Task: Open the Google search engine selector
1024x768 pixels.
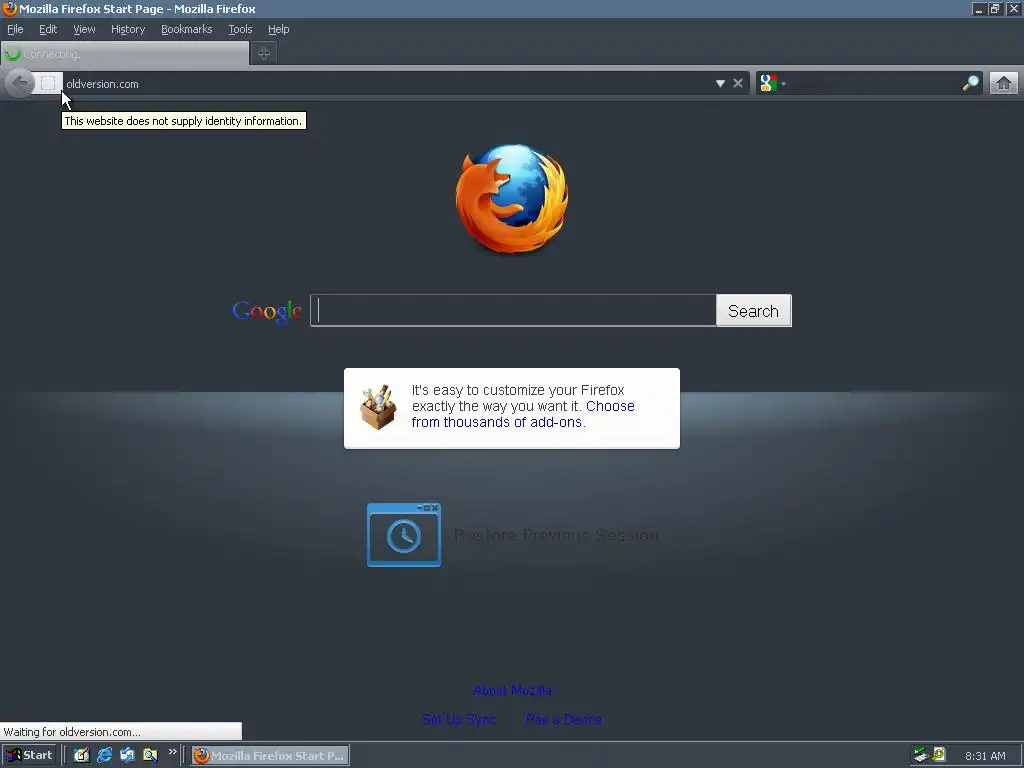Action: click(772, 83)
